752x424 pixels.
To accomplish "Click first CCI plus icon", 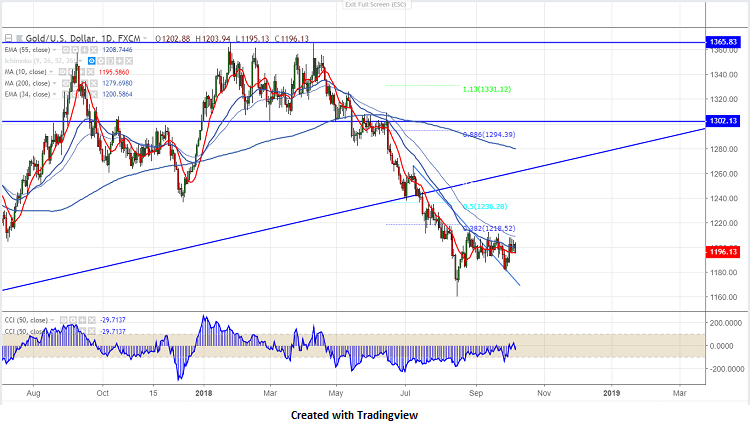I will (82, 320).
